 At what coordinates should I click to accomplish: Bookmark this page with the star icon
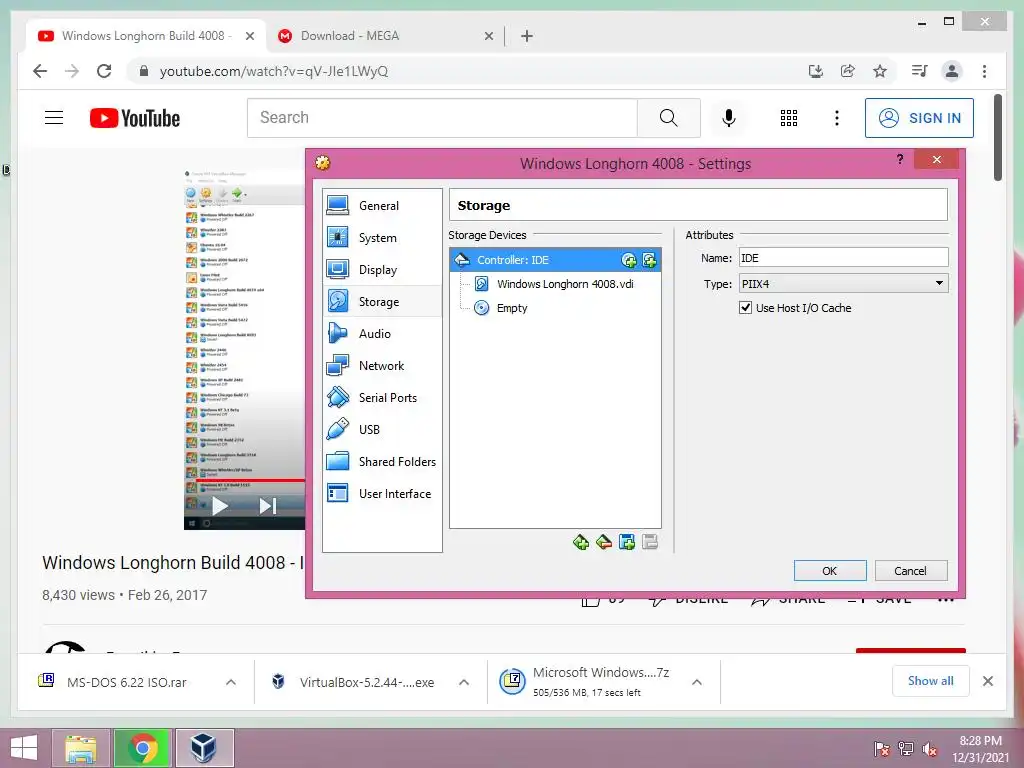(x=880, y=71)
